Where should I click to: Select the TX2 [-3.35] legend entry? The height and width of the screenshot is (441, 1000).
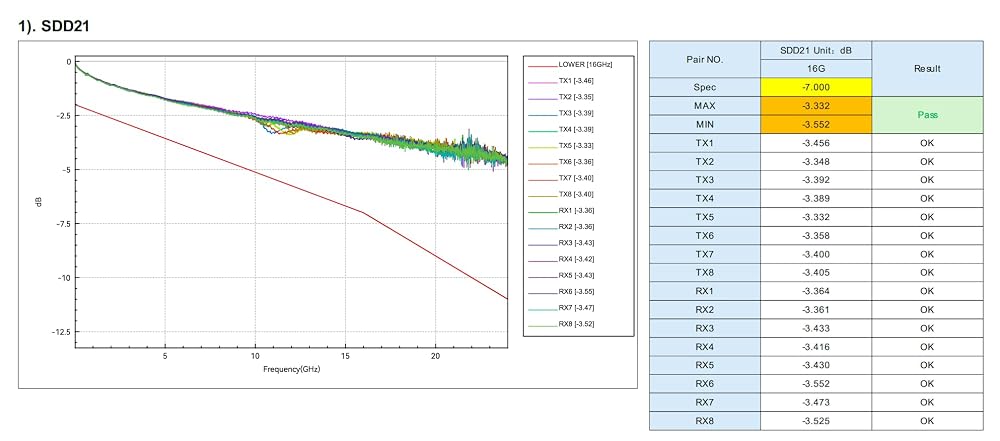coord(560,97)
